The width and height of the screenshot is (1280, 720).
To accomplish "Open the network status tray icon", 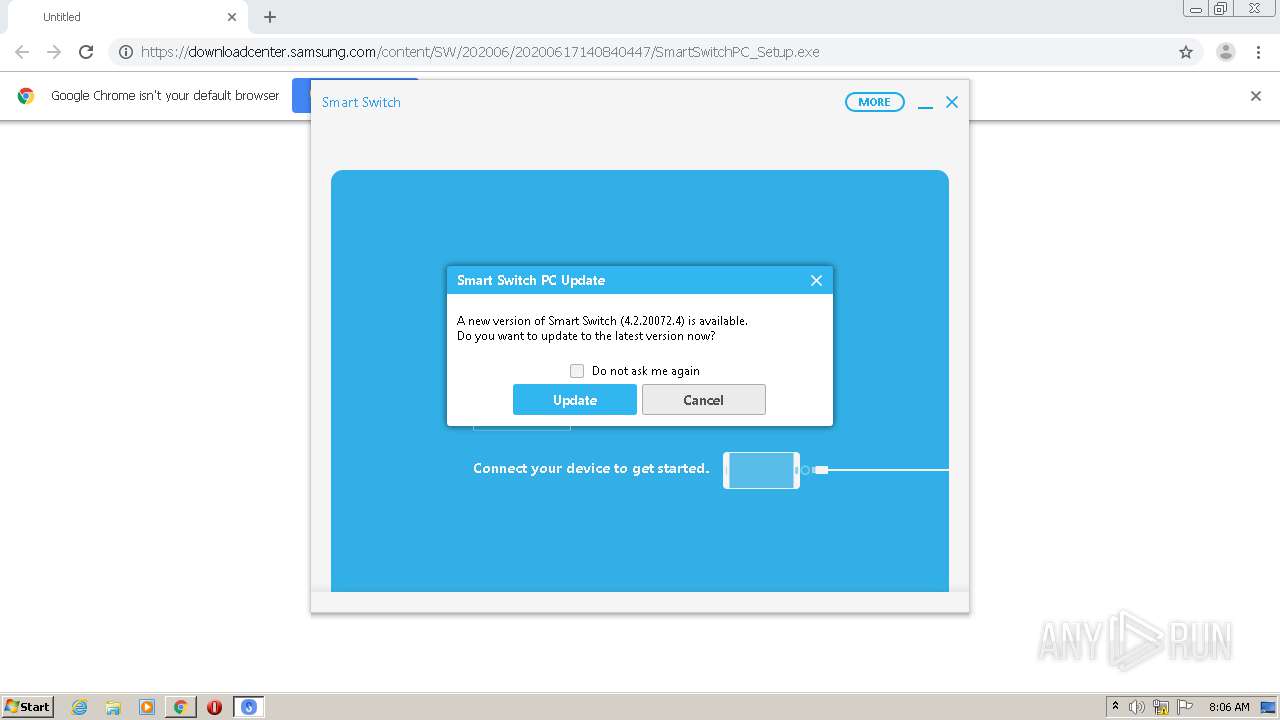I will (x=1161, y=707).
